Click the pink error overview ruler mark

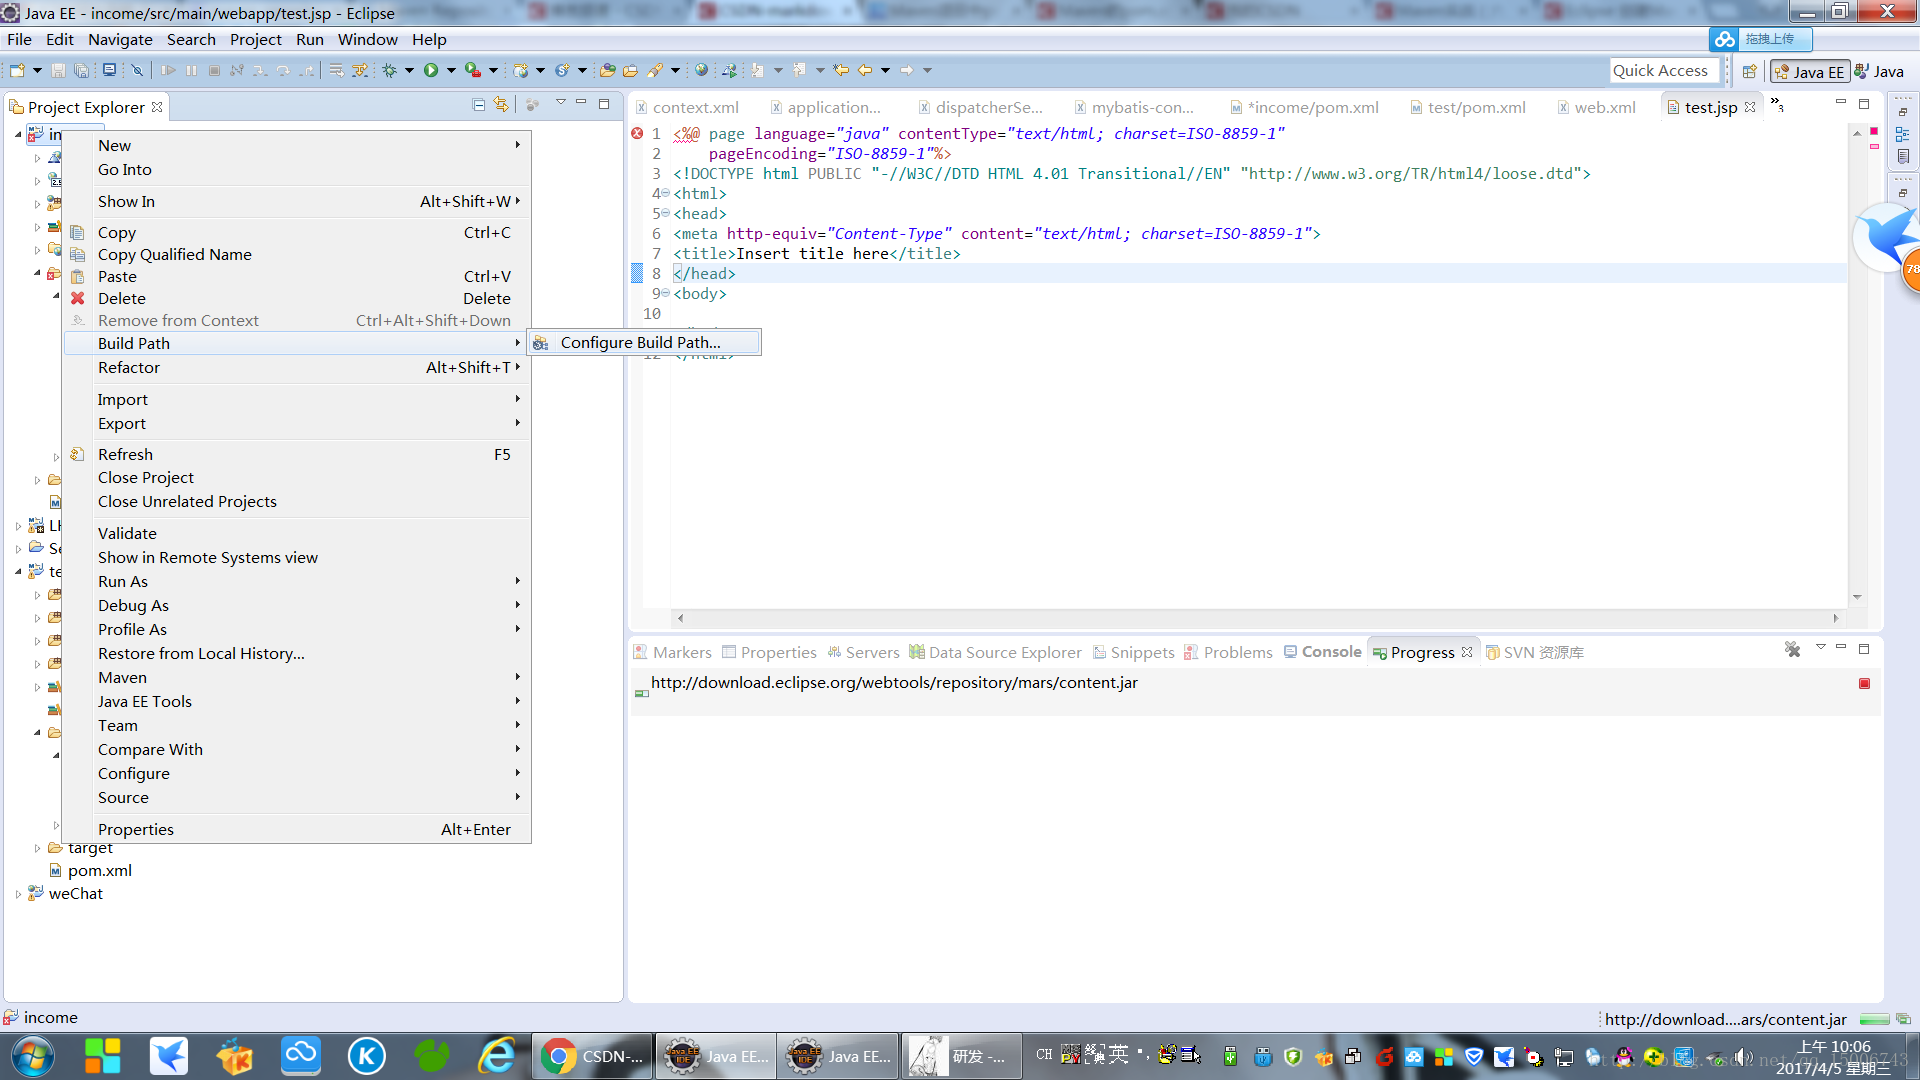coord(1874,147)
